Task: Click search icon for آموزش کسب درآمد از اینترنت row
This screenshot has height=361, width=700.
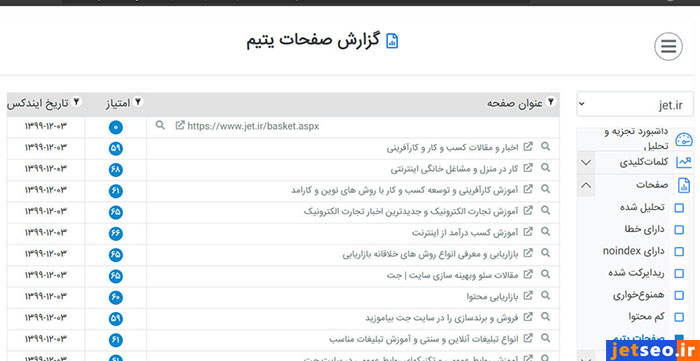Action: pos(545,232)
